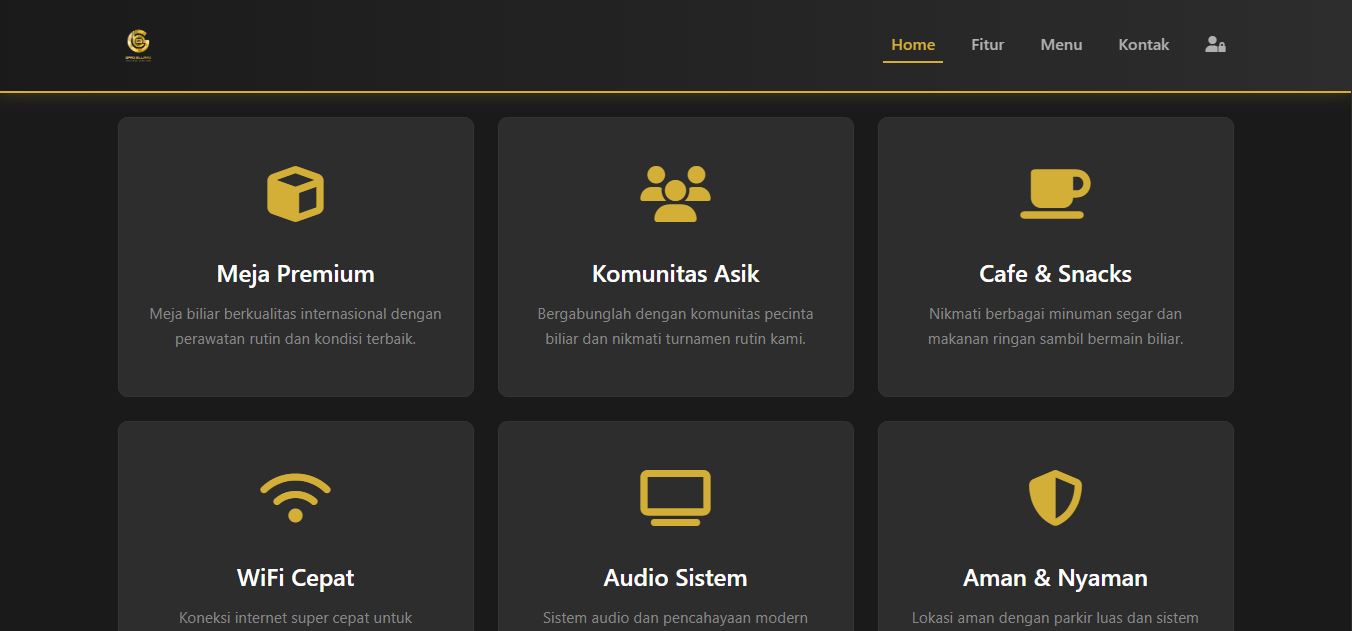
Task: Click the shield security icon
Action: (1055, 497)
